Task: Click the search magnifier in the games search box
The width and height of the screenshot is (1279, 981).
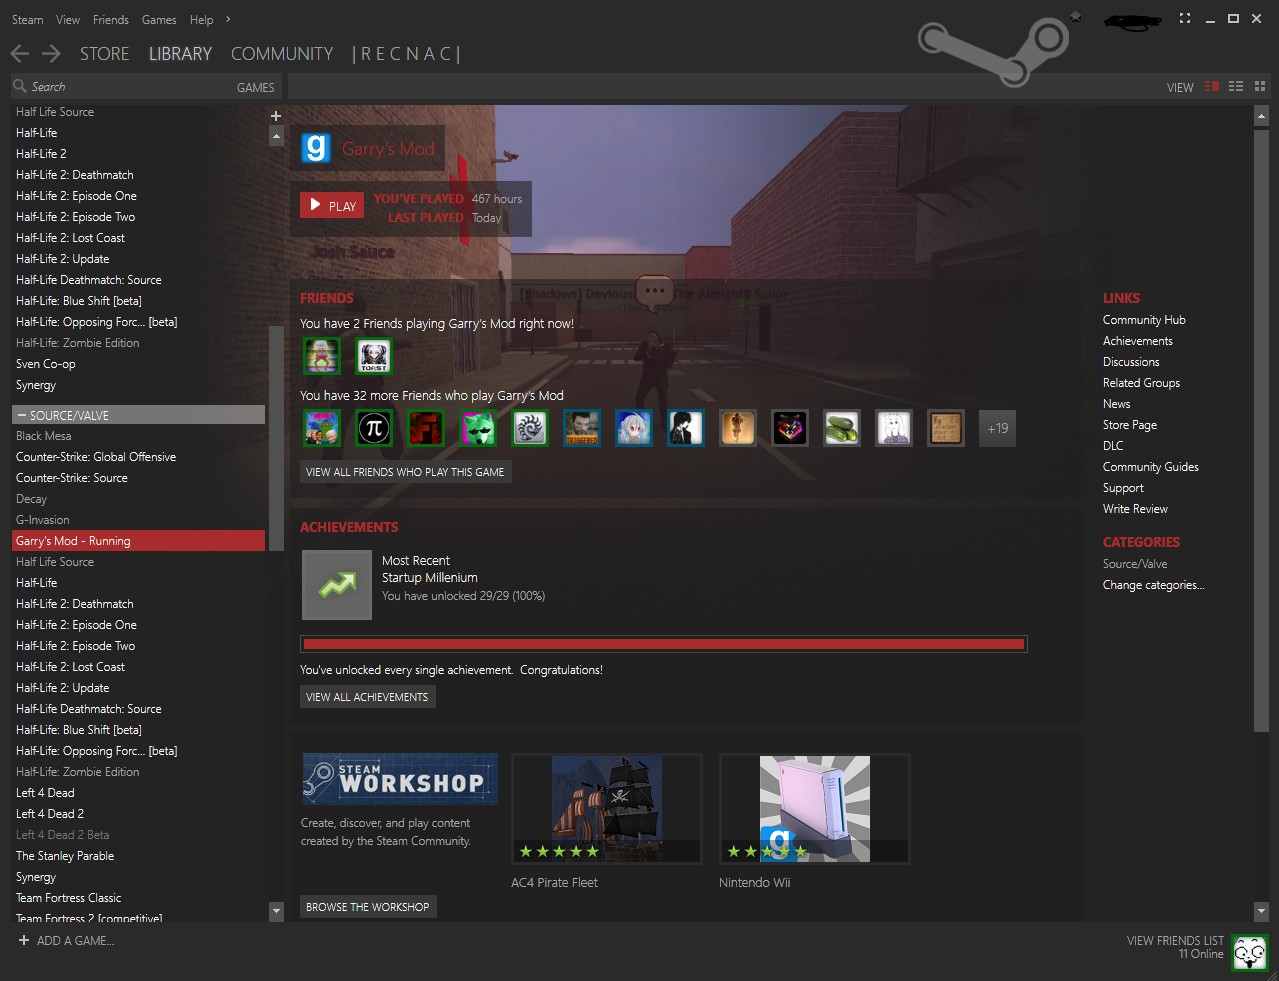Action: 20,86
